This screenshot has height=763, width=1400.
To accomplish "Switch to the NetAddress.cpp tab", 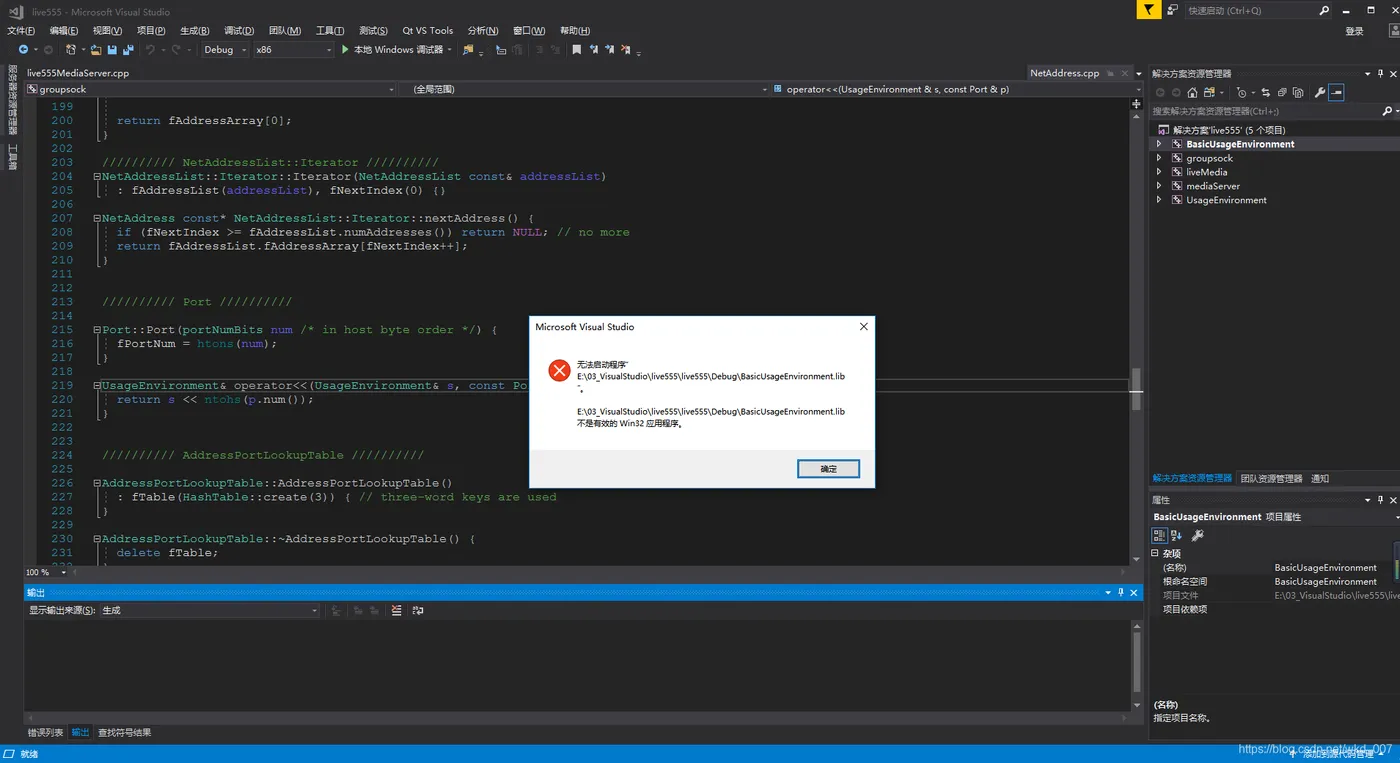I will tap(1064, 73).
